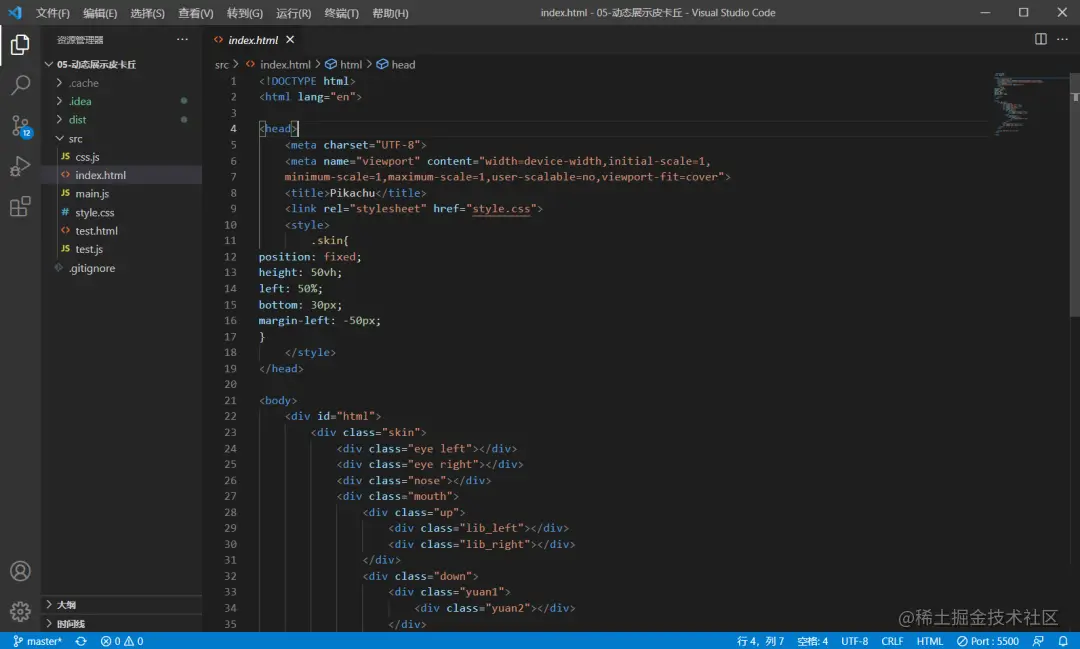Change CRLF end of line sequence
Image resolution: width=1080 pixels, height=649 pixels.
[892, 641]
